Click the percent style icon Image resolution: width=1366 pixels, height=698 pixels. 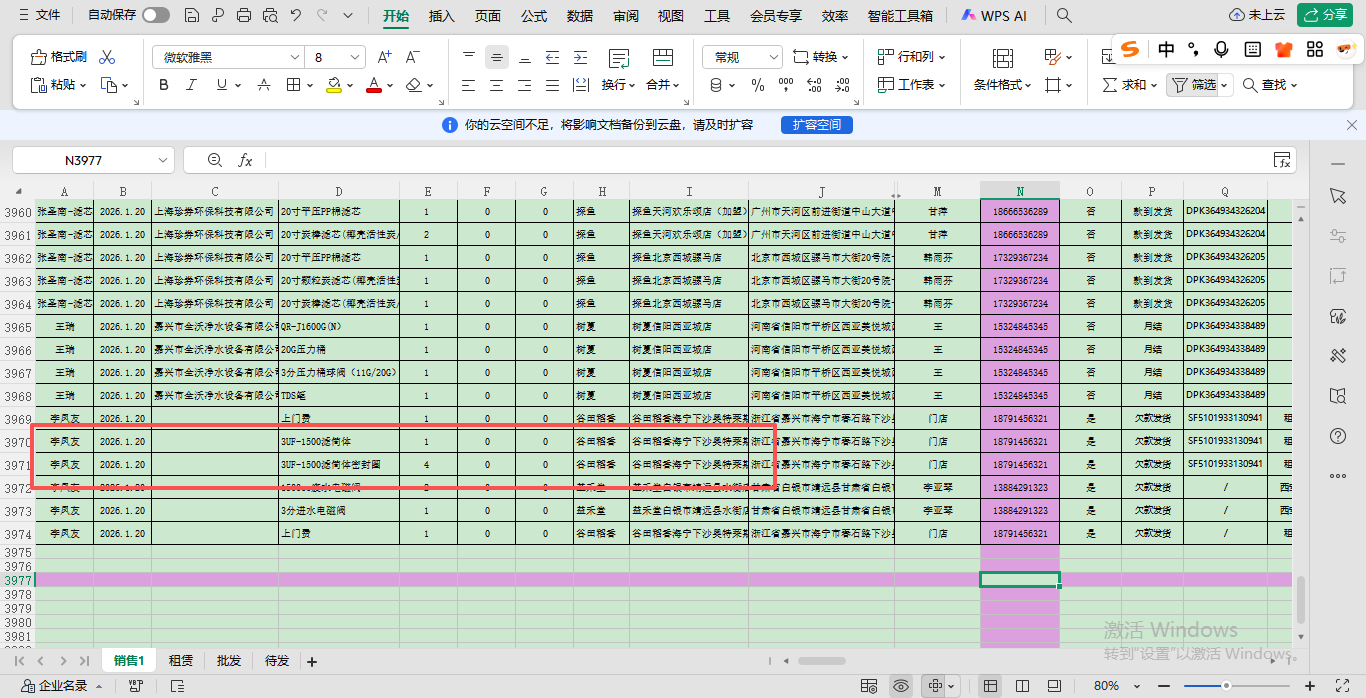point(757,85)
